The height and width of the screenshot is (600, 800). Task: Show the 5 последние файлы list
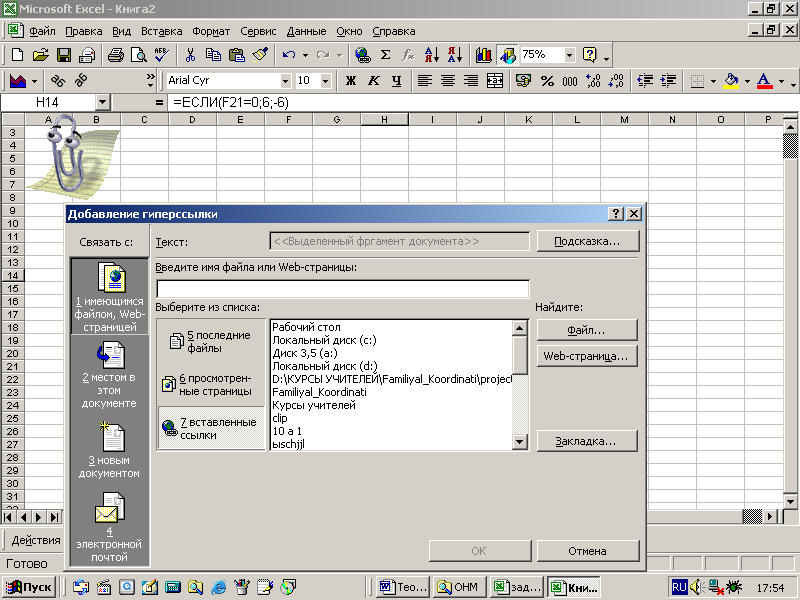211,341
